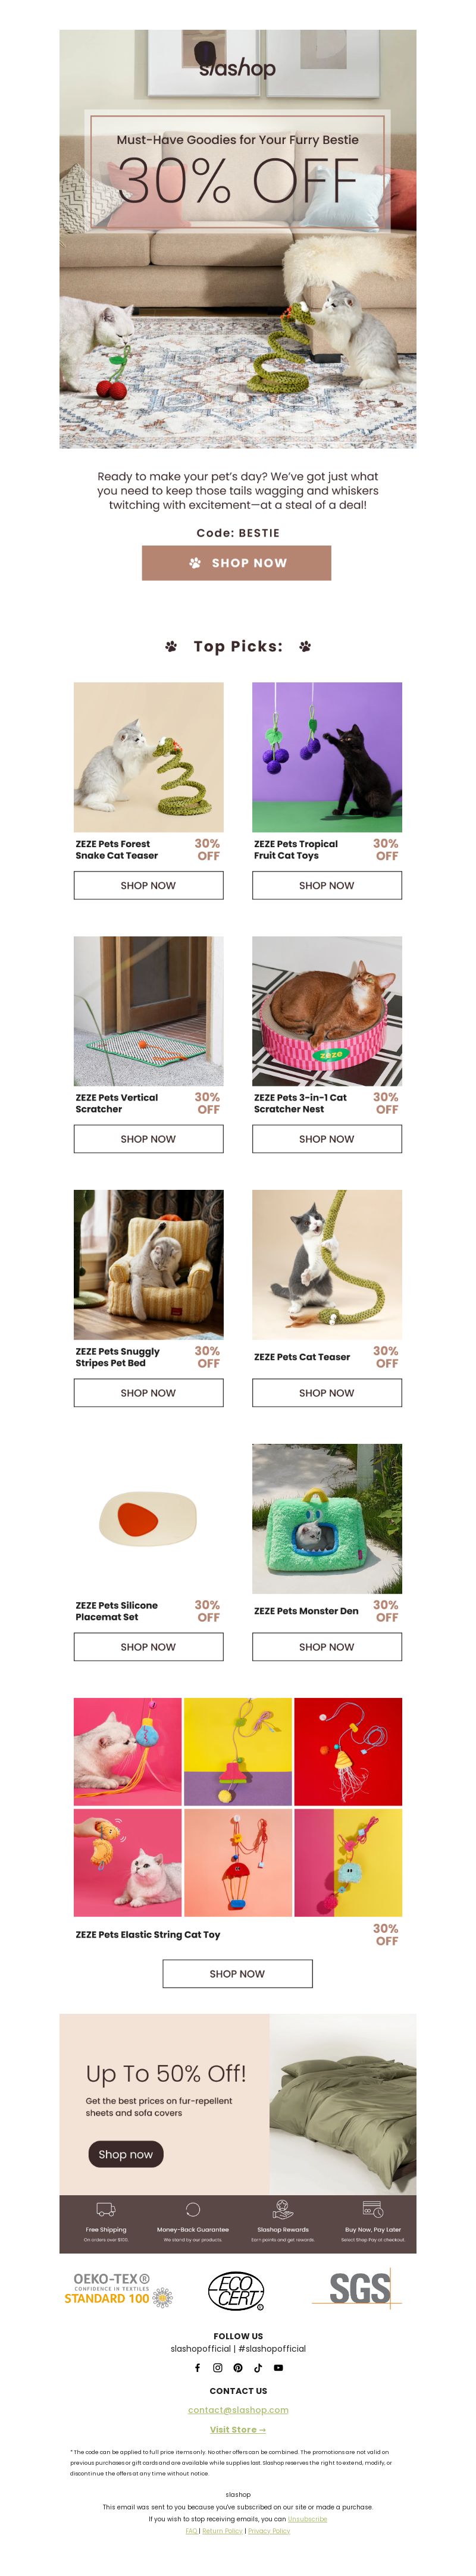Click the slashop logo at top
This screenshot has height=2576, width=476.
click(237, 67)
